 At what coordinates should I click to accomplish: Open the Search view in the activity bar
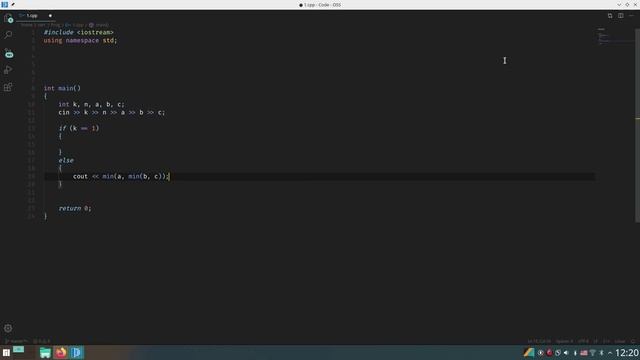coord(8,35)
